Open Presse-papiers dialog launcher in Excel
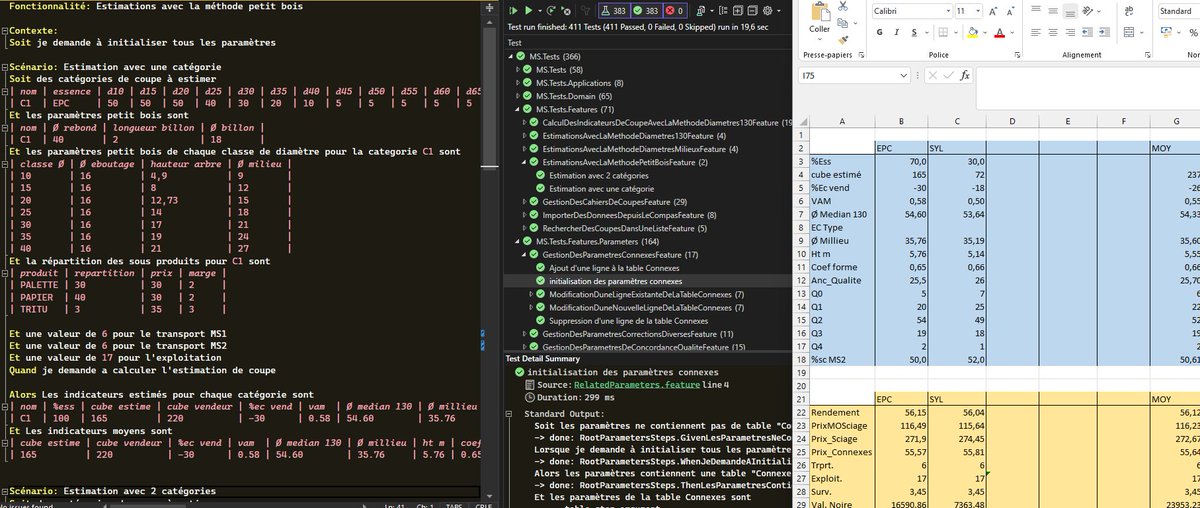The height and width of the screenshot is (508, 1200). [861, 55]
